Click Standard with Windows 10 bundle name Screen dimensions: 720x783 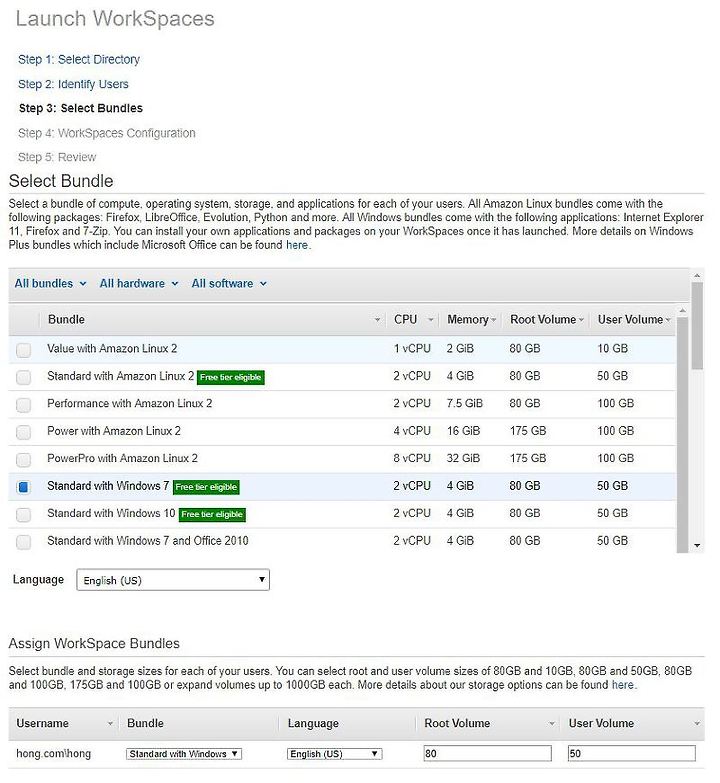point(111,514)
